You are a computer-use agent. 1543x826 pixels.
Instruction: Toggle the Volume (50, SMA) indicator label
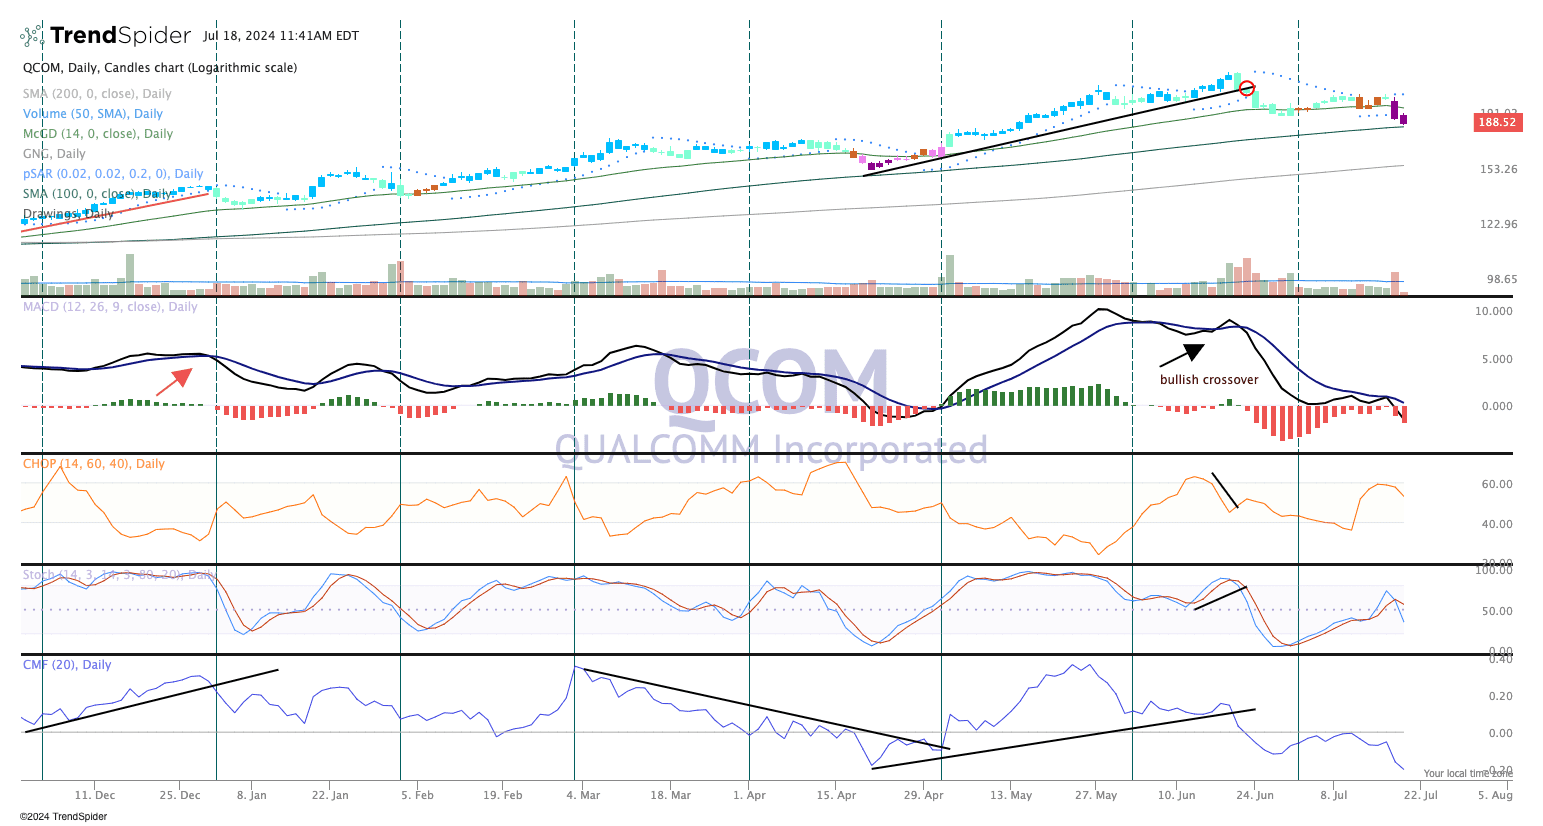pos(92,114)
